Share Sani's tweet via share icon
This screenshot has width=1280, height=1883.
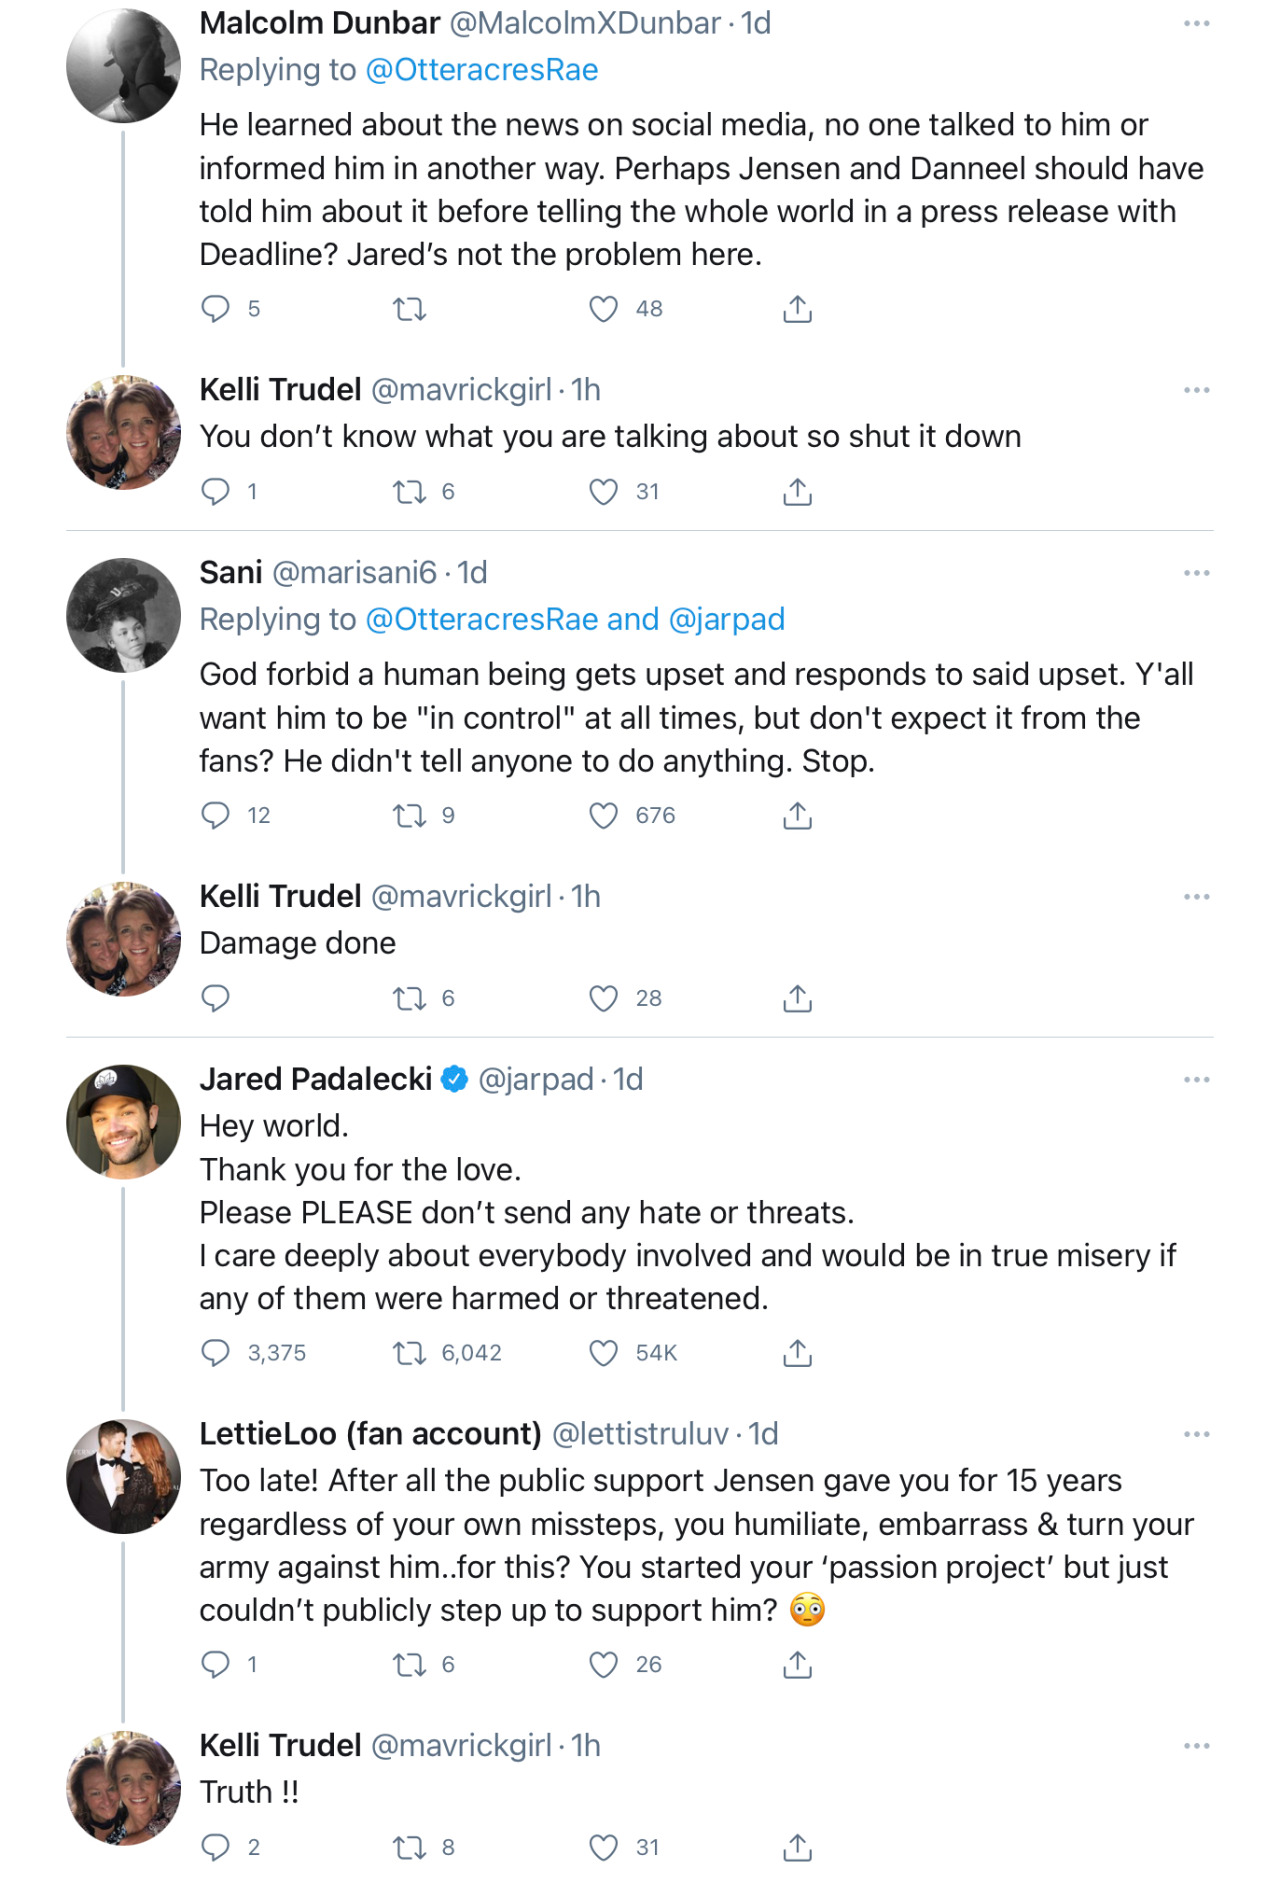coord(797,816)
